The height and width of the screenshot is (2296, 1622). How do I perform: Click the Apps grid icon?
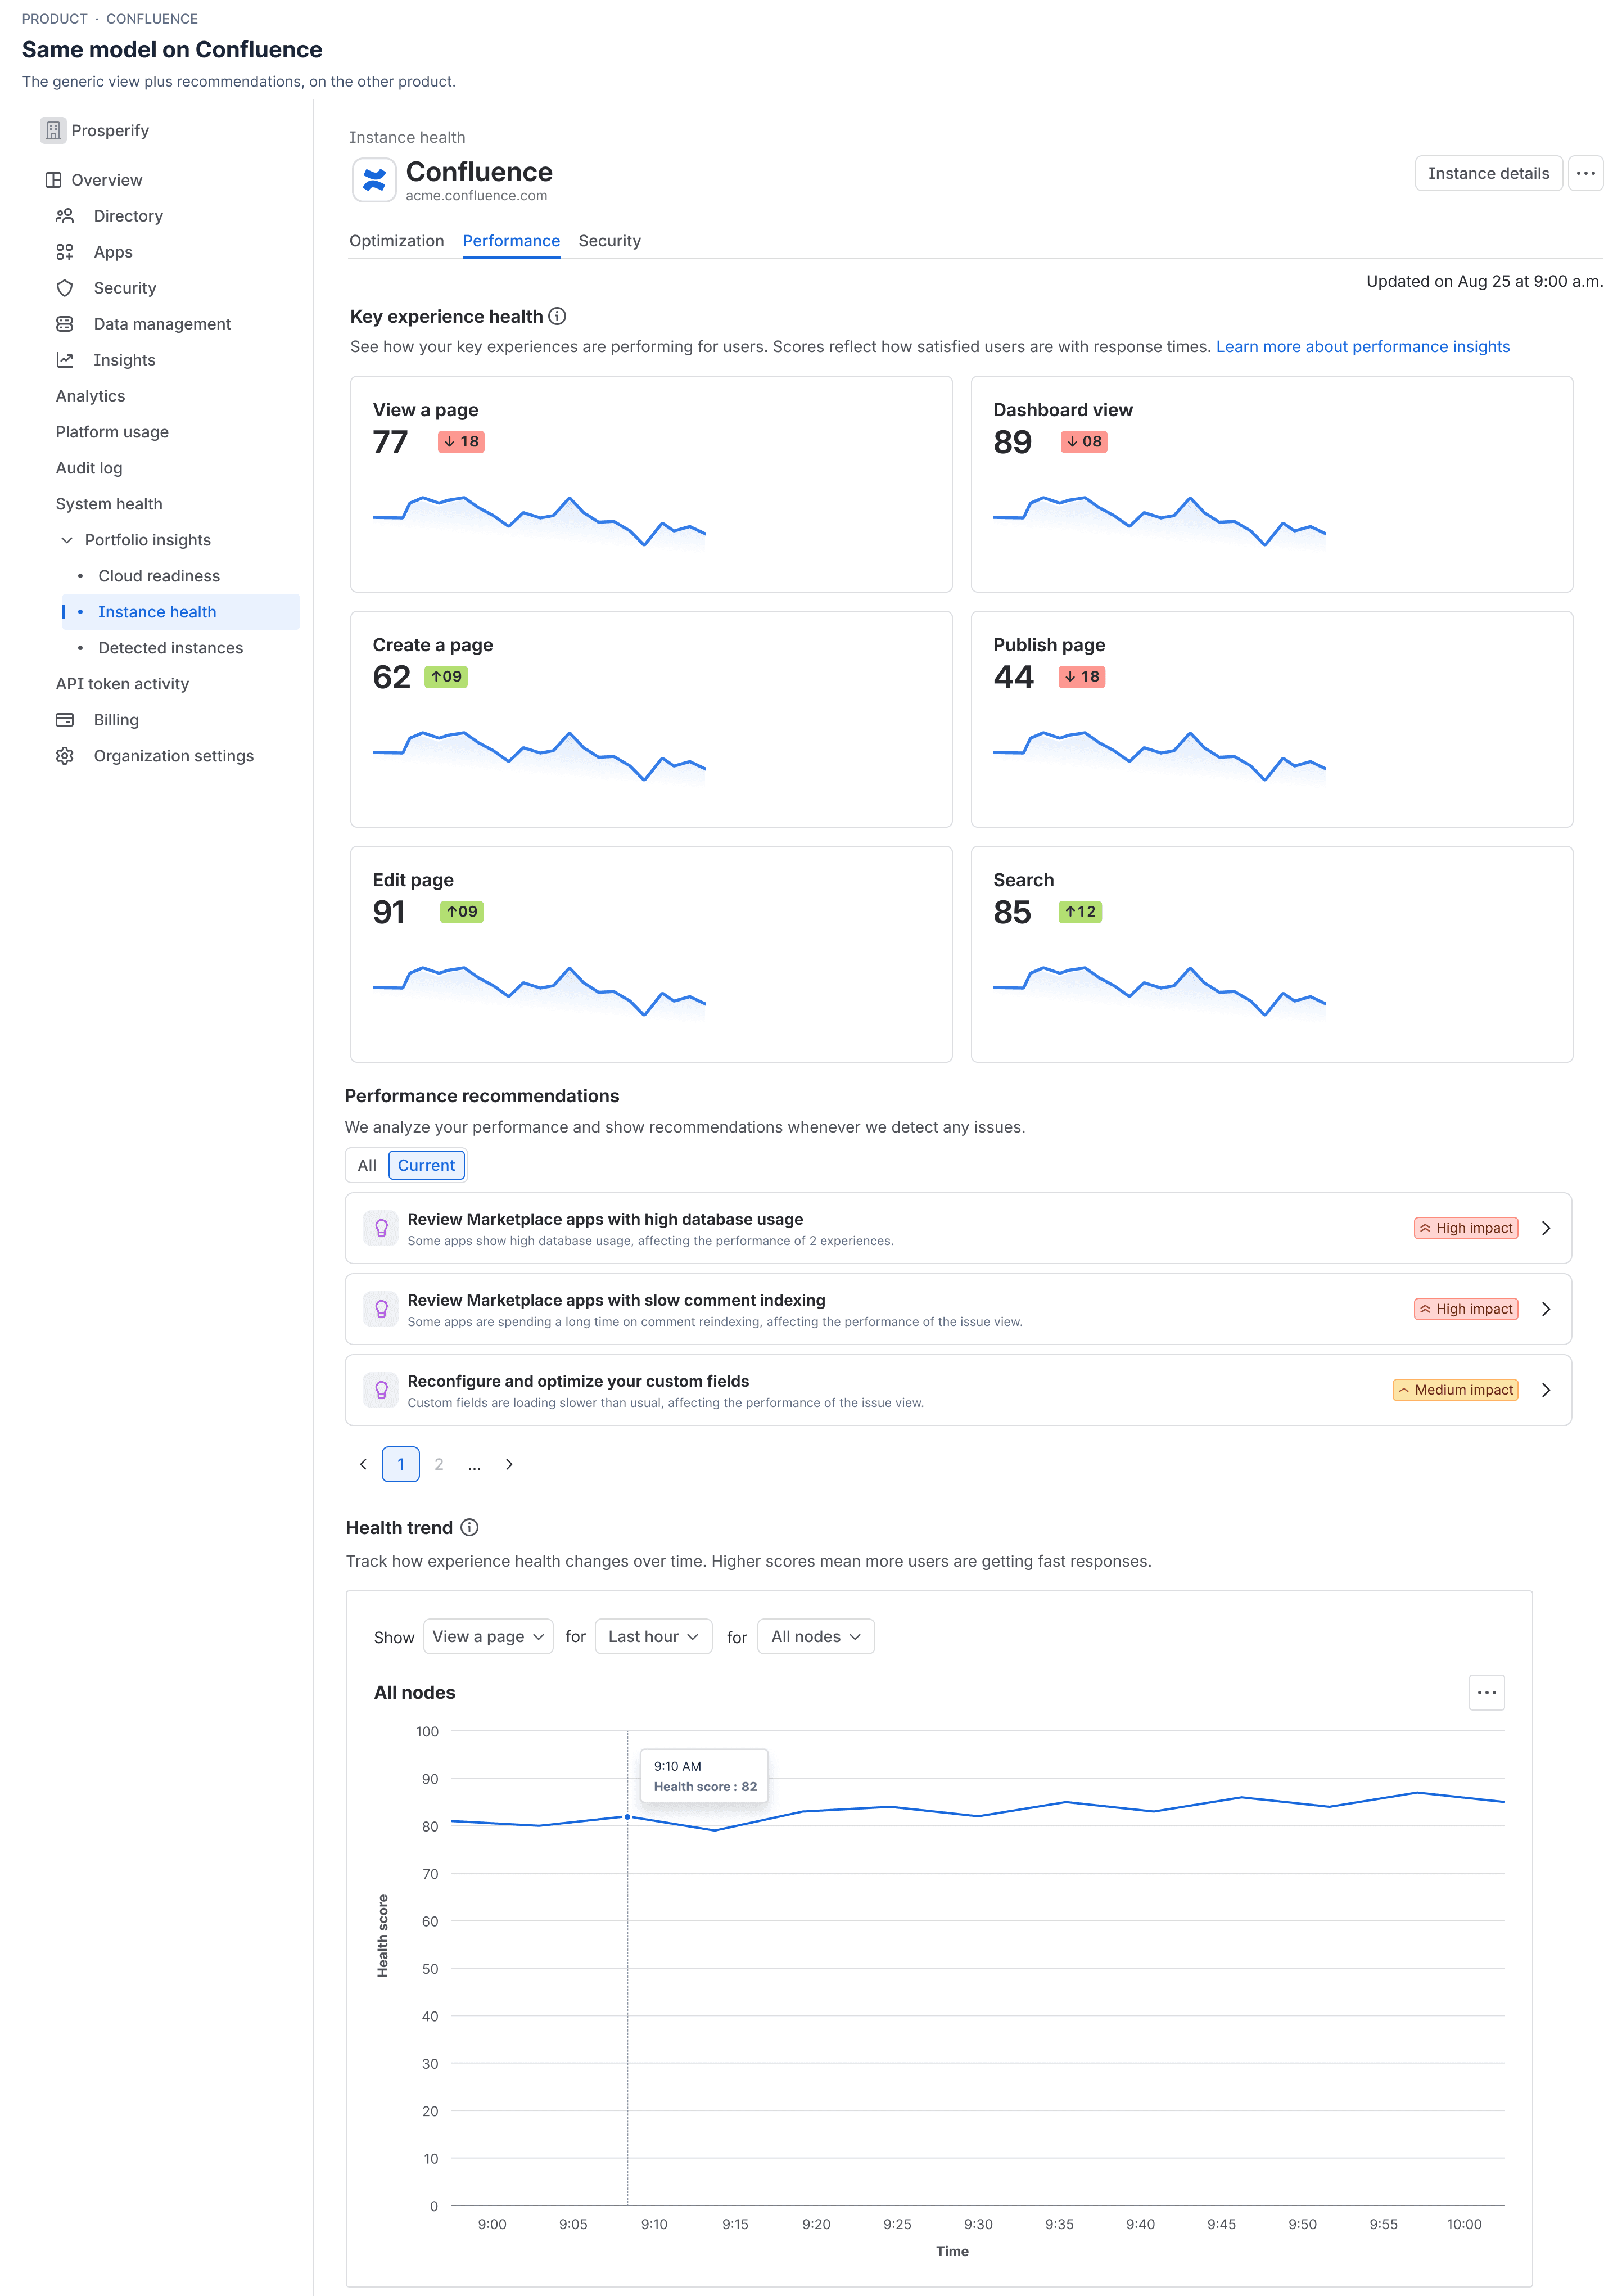(65, 252)
